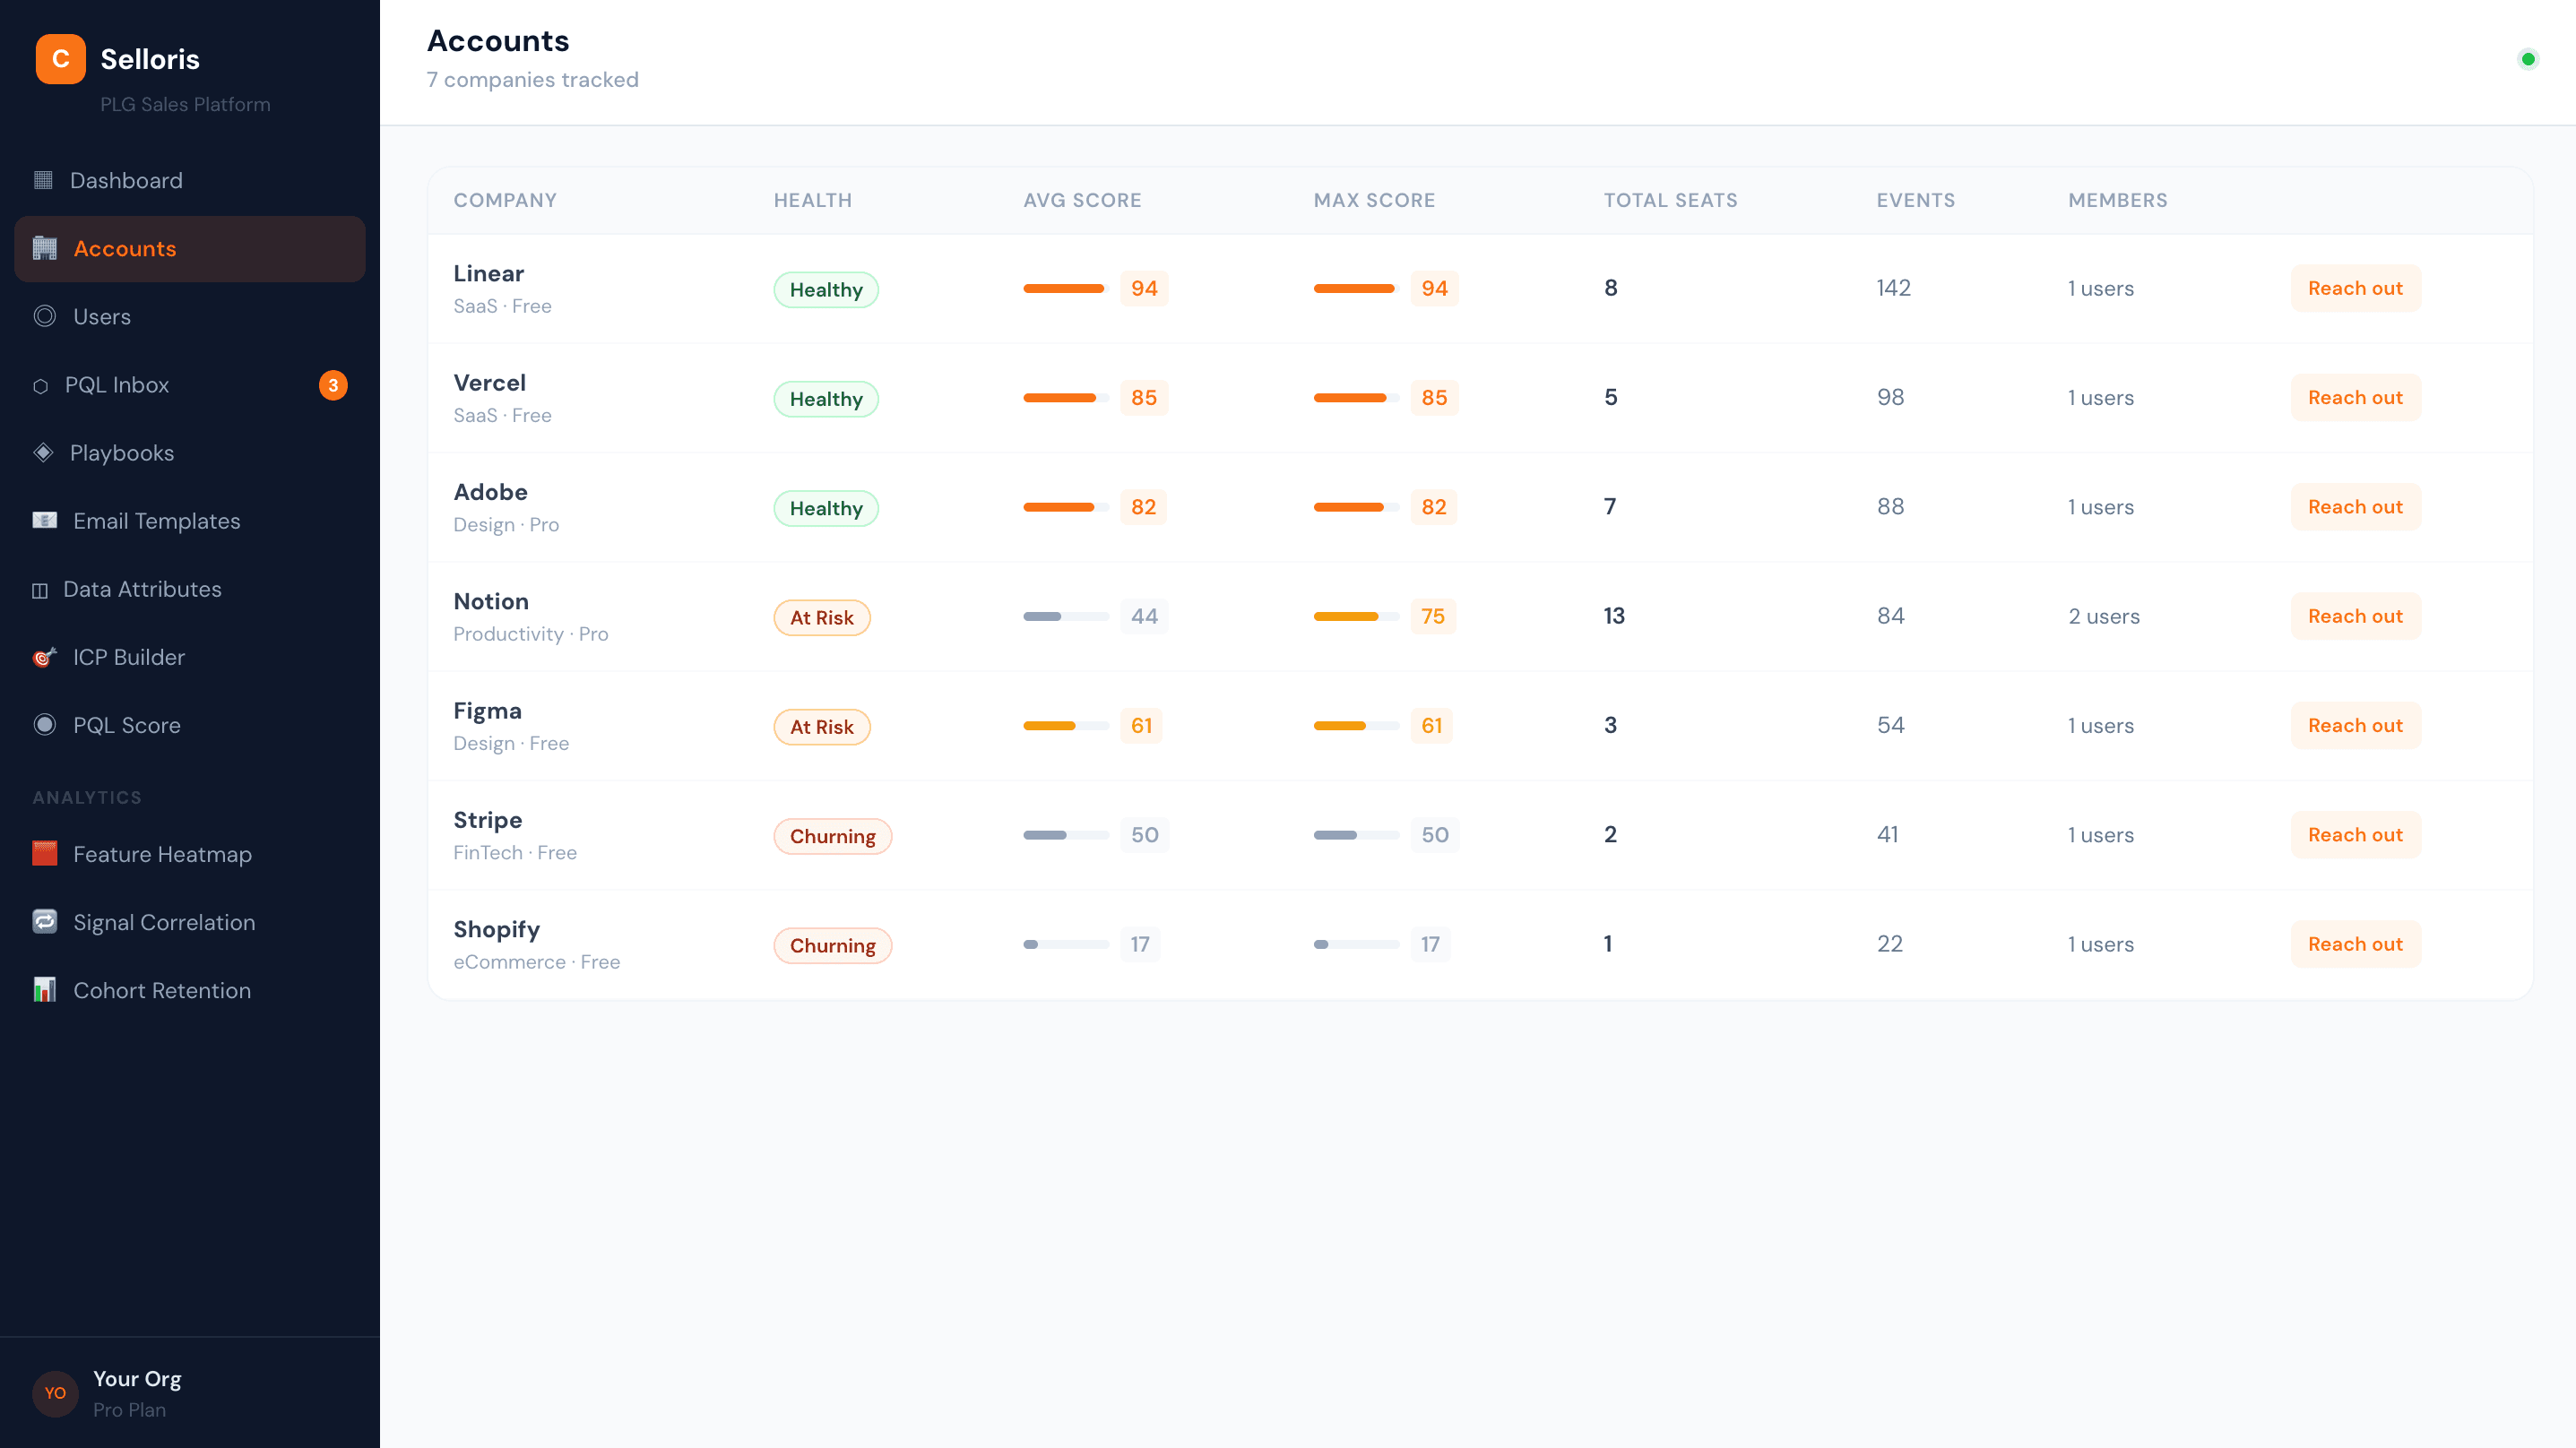
Task: Click Shopify's Churning badge
Action: point(832,946)
